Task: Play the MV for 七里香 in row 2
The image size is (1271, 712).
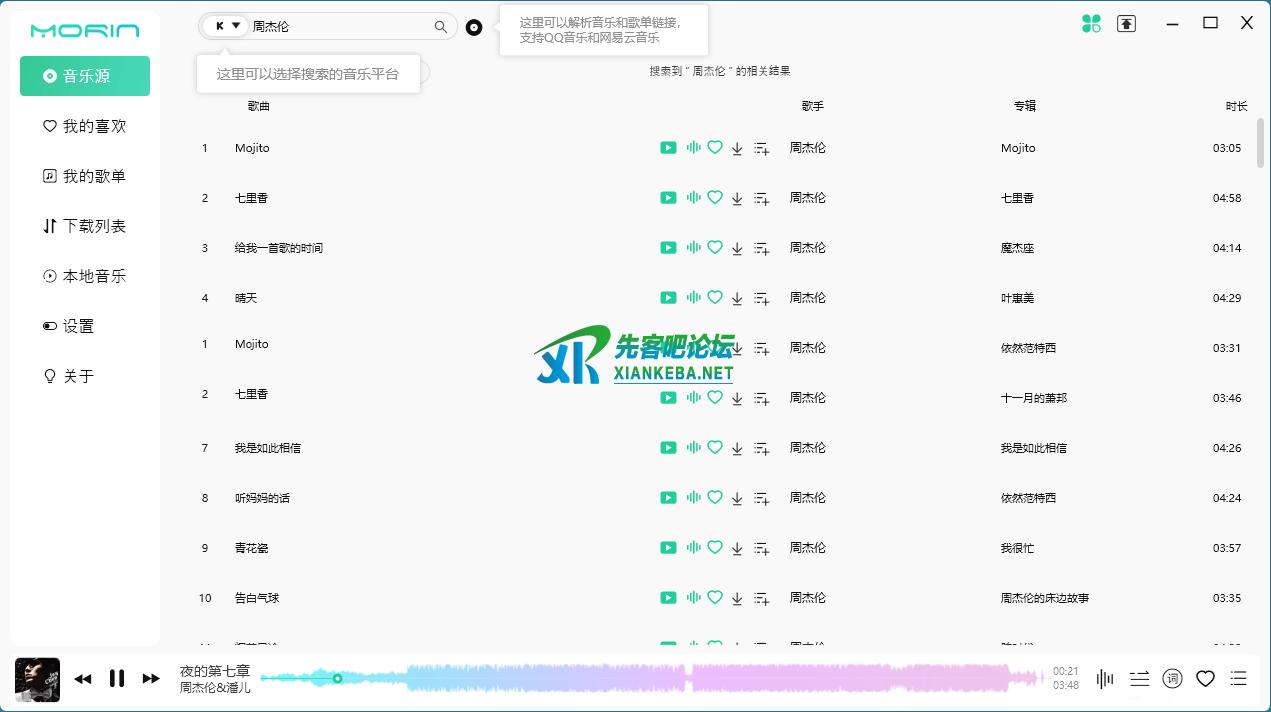Action: pyautogui.click(x=668, y=198)
